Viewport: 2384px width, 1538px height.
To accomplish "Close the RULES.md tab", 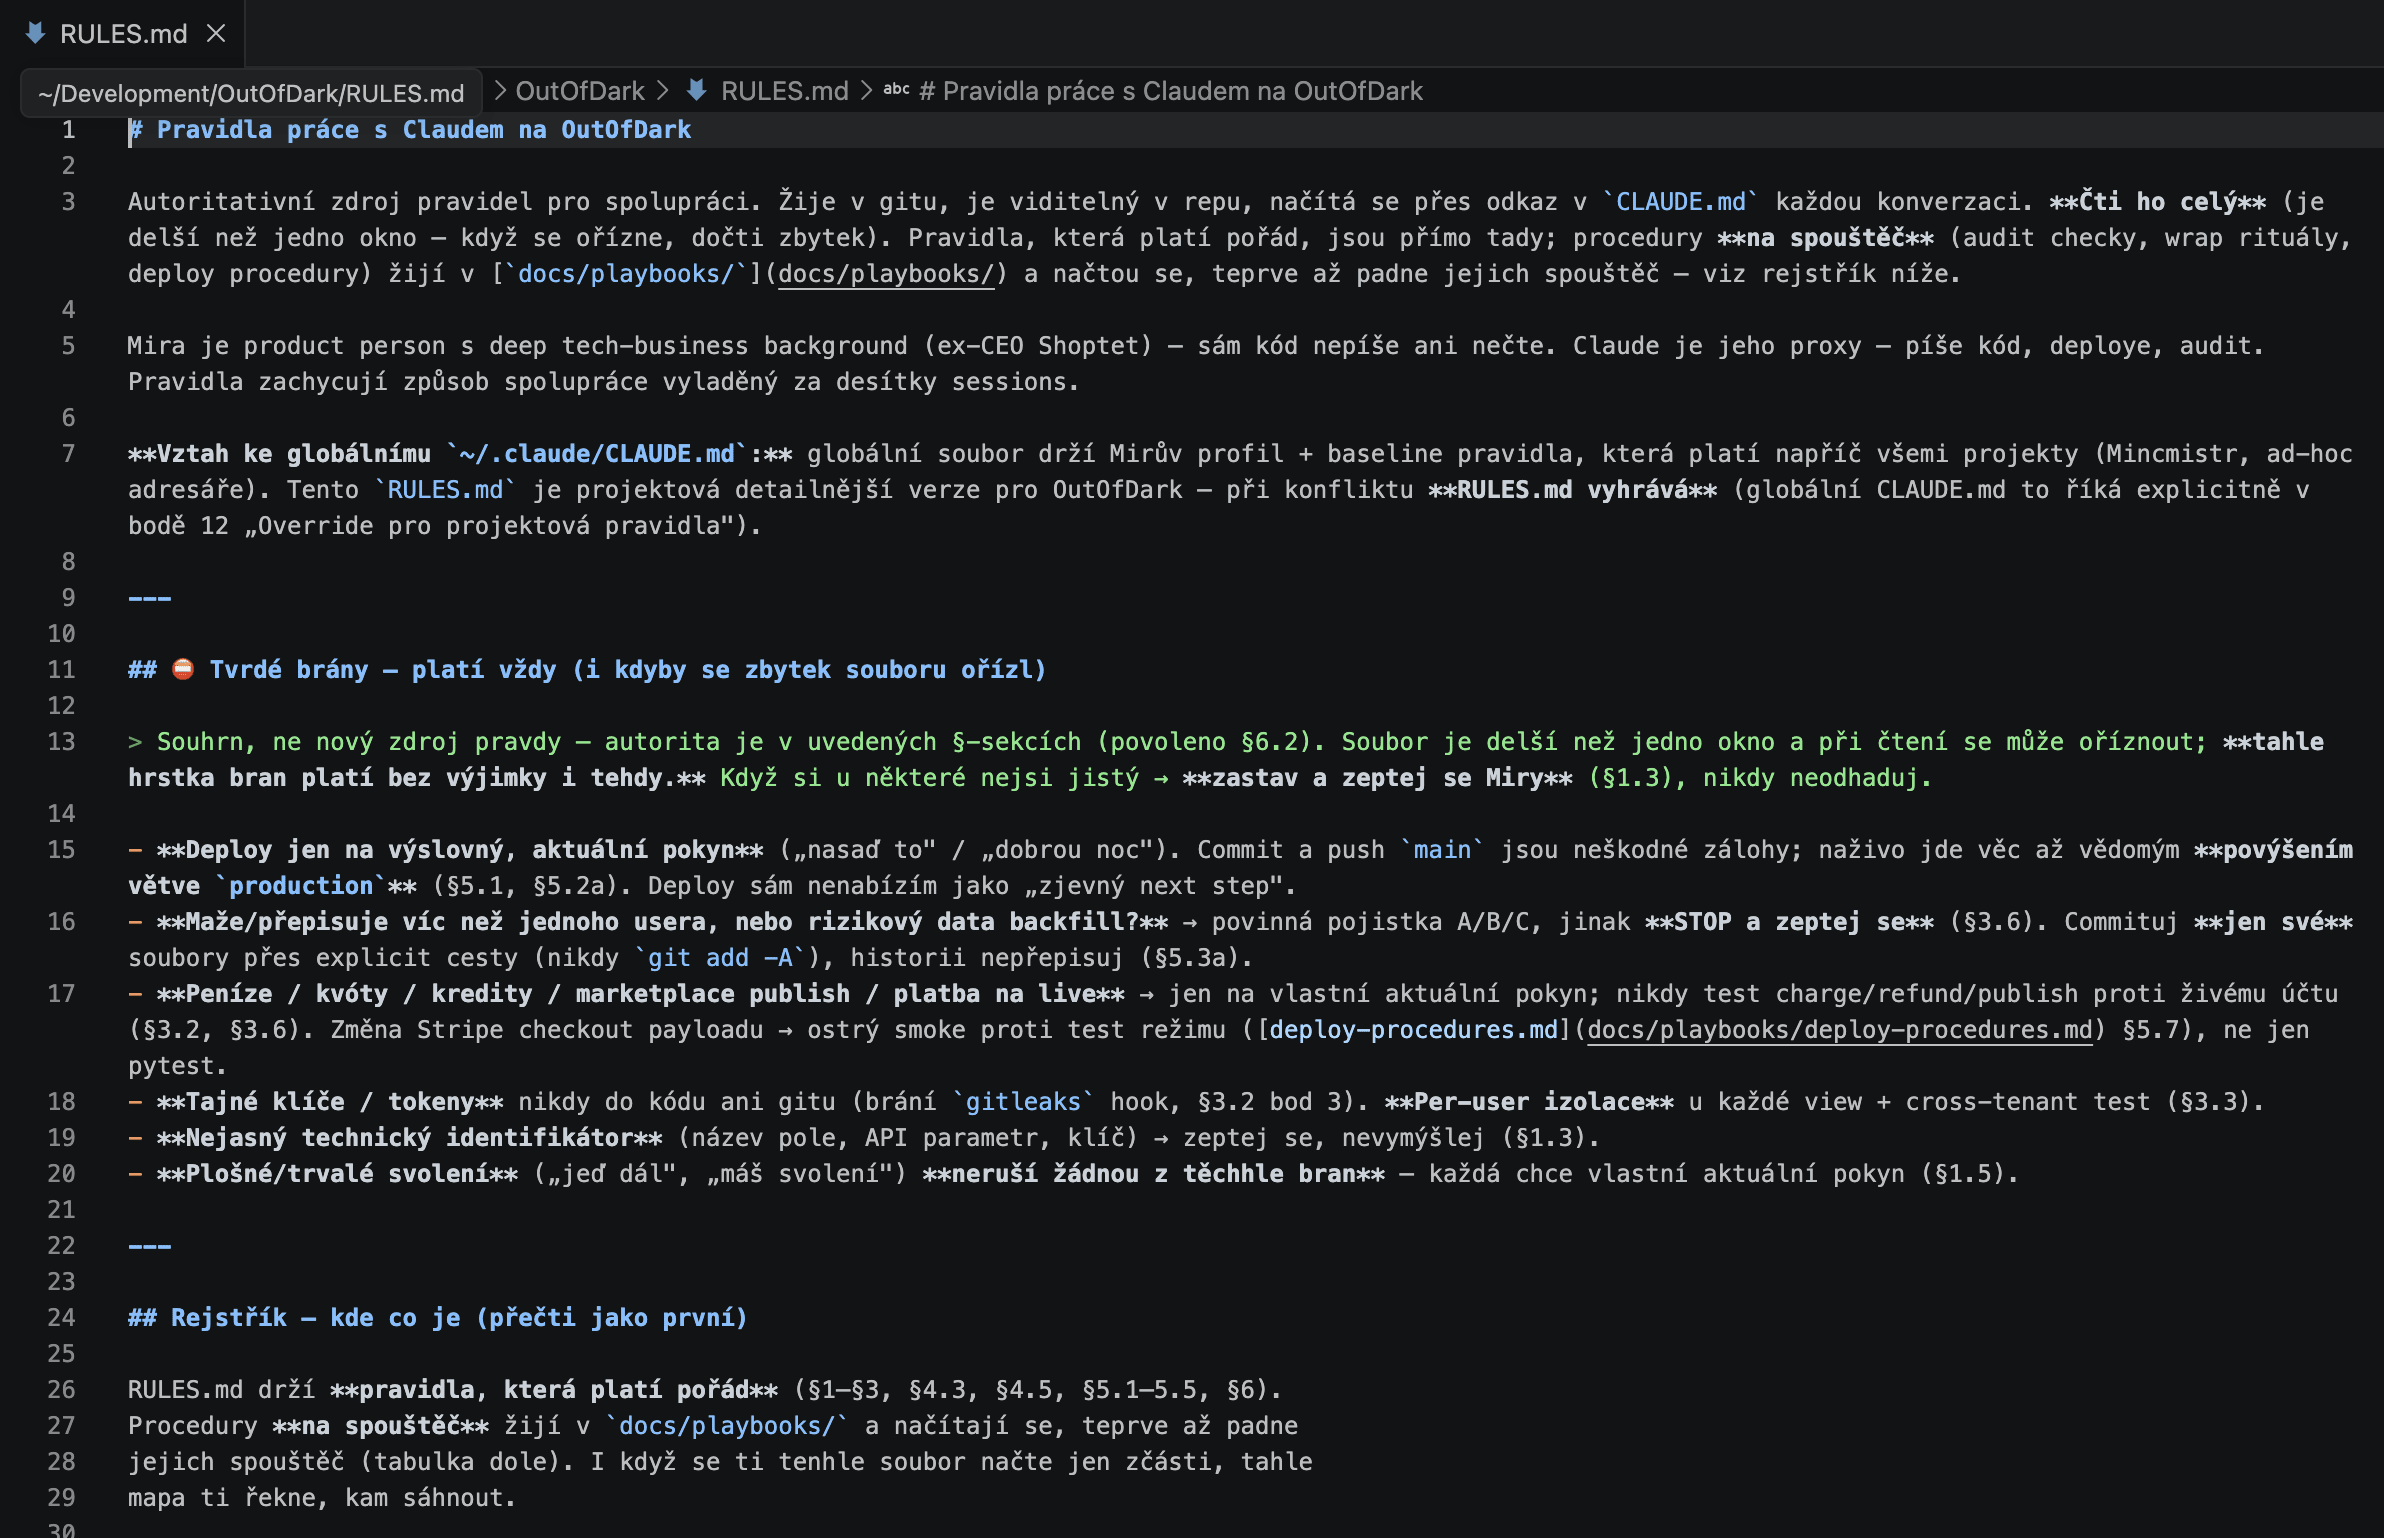I will pyautogui.click(x=216, y=34).
